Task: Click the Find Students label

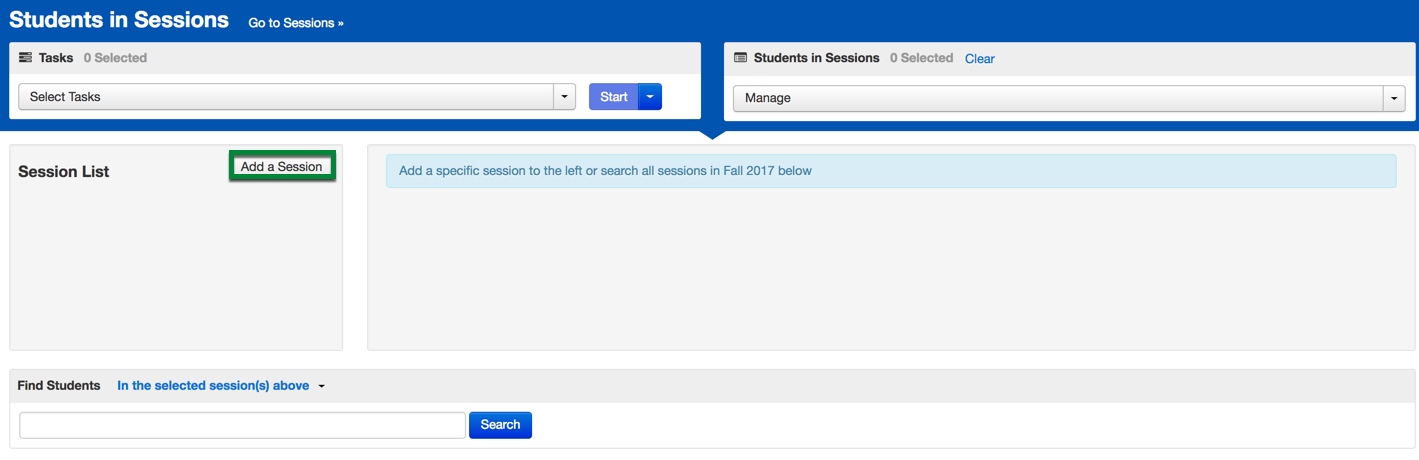Action: [59, 386]
